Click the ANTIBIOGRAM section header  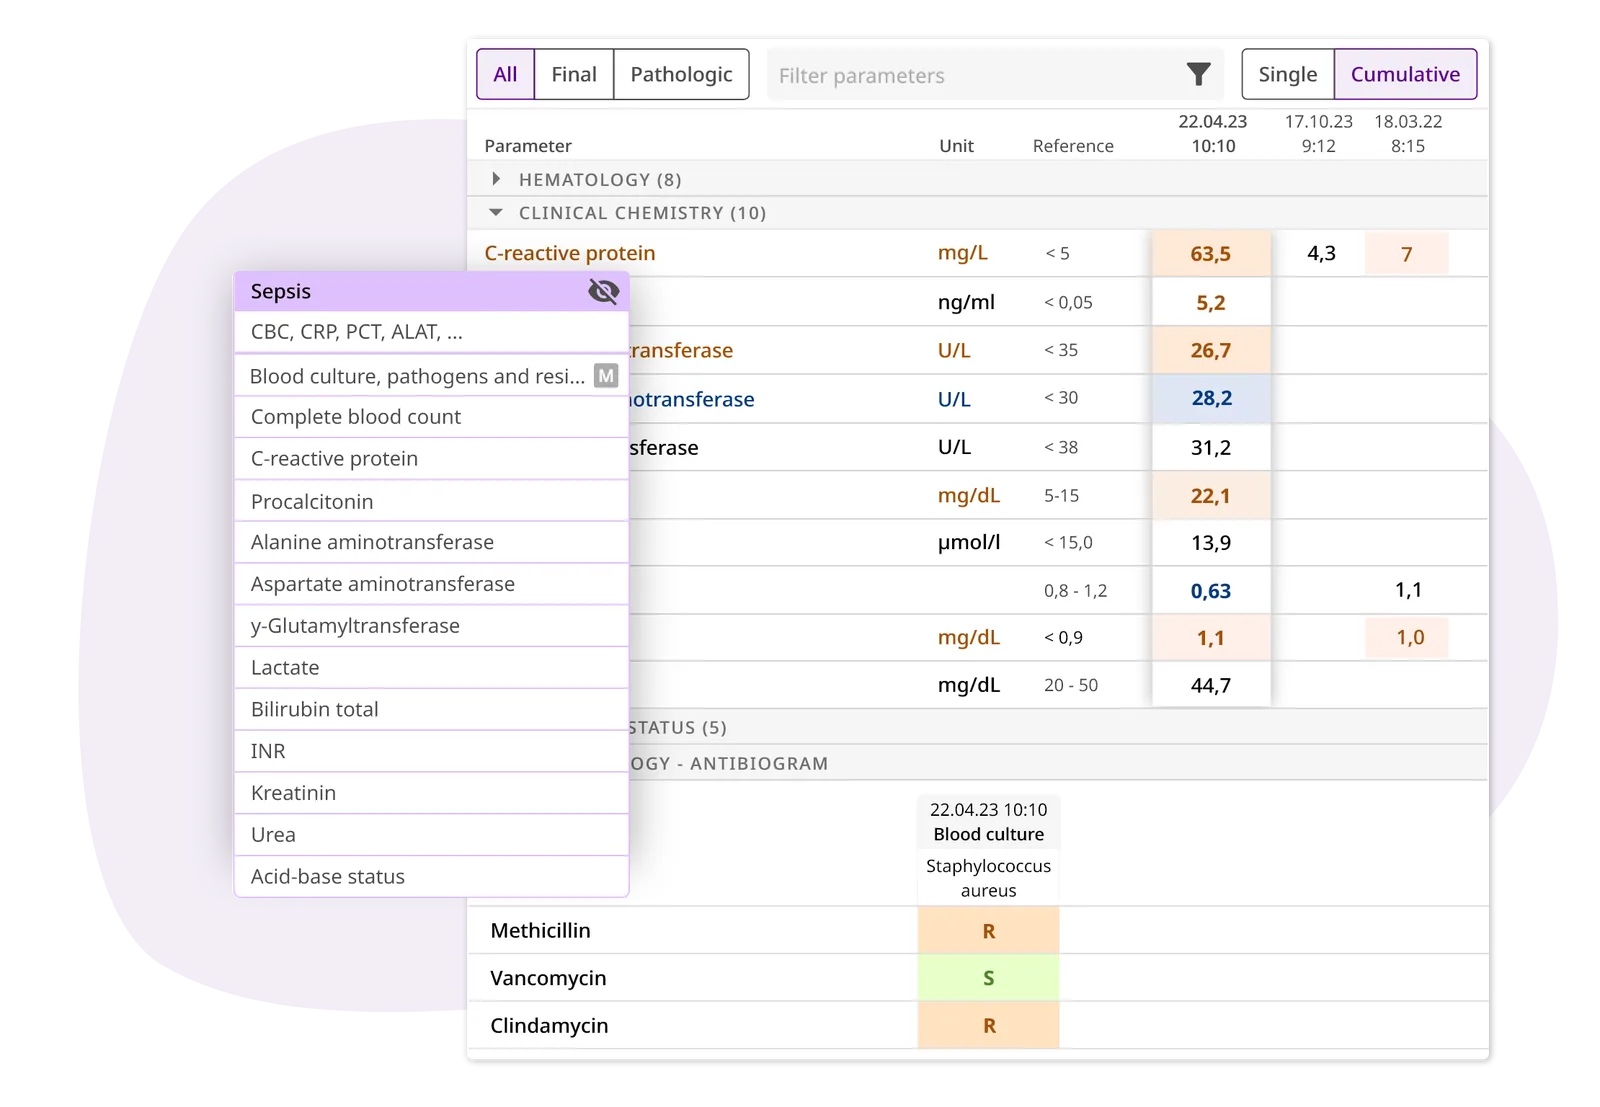point(1058,764)
